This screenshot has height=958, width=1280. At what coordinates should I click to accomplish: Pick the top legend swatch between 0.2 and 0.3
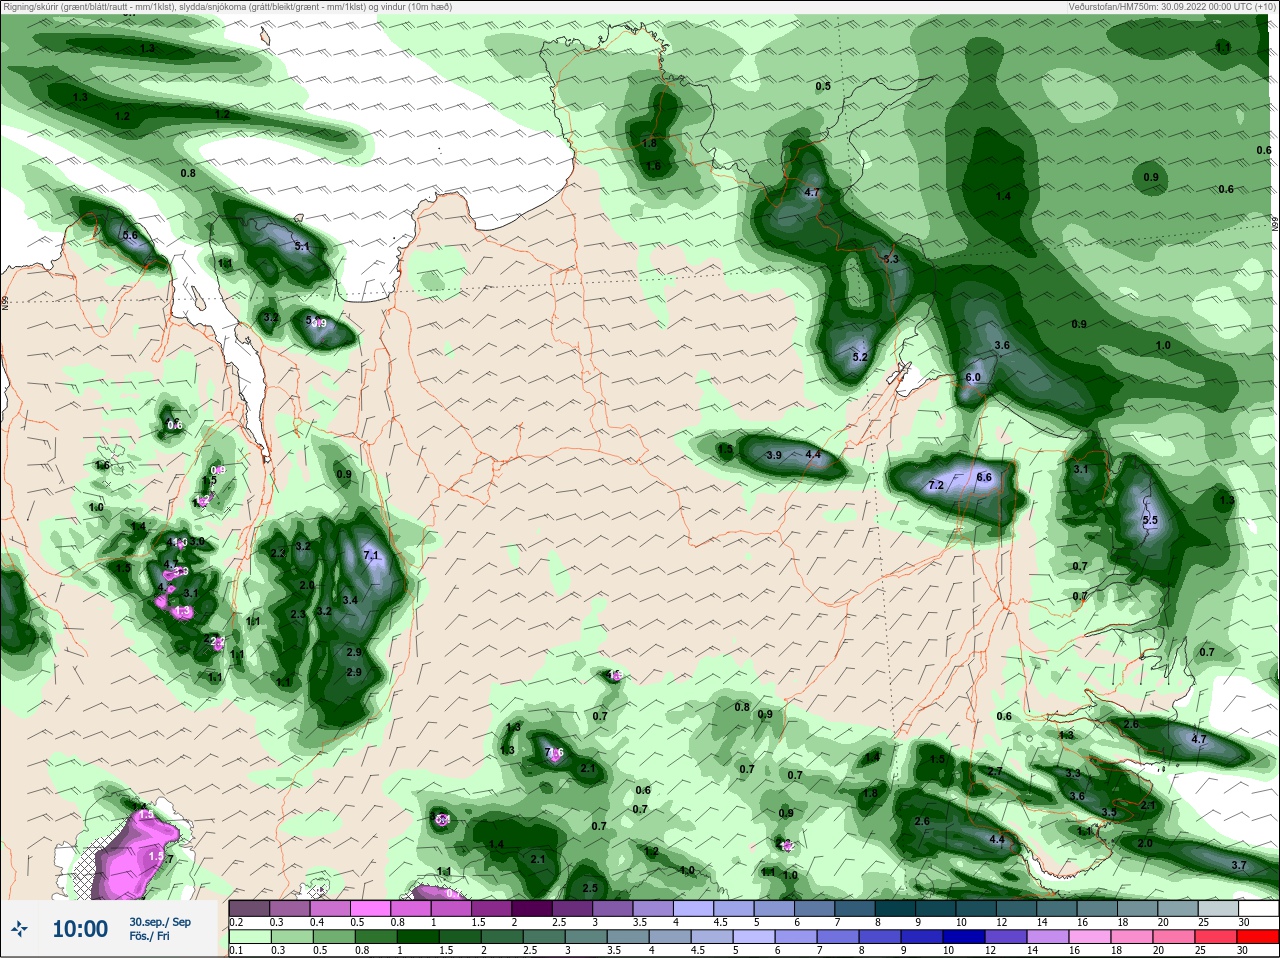(249, 909)
